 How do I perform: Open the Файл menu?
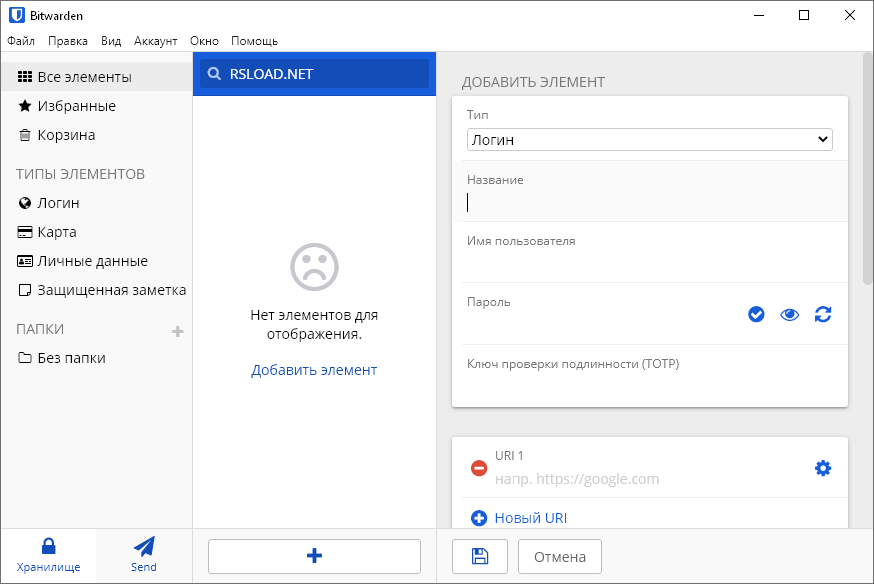click(21, 41)
